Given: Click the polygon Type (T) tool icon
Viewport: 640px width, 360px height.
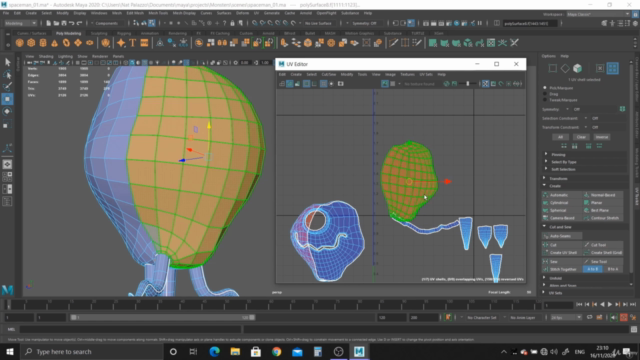Looking at the screenshot, I should coord(133,43).
